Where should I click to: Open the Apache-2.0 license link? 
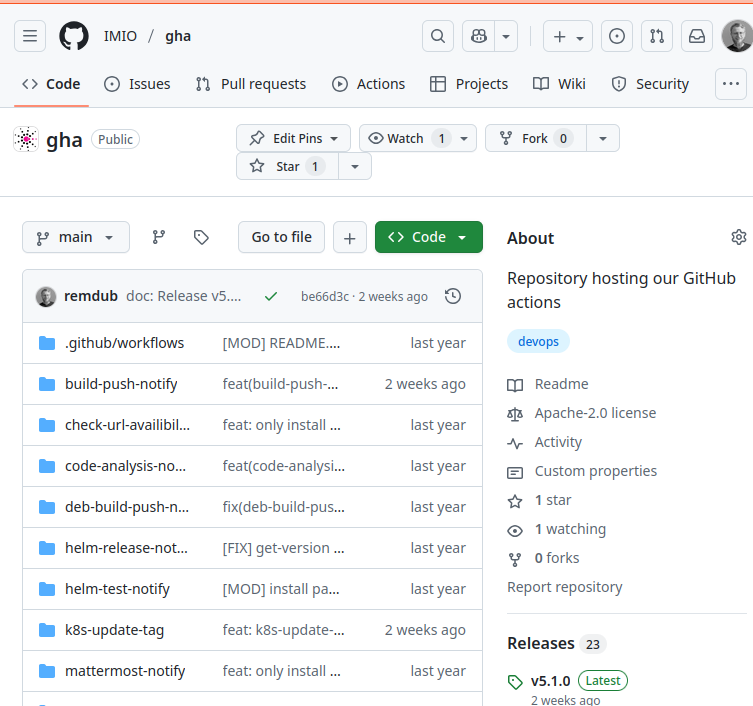pyautogui.click(x=595, y=413)
